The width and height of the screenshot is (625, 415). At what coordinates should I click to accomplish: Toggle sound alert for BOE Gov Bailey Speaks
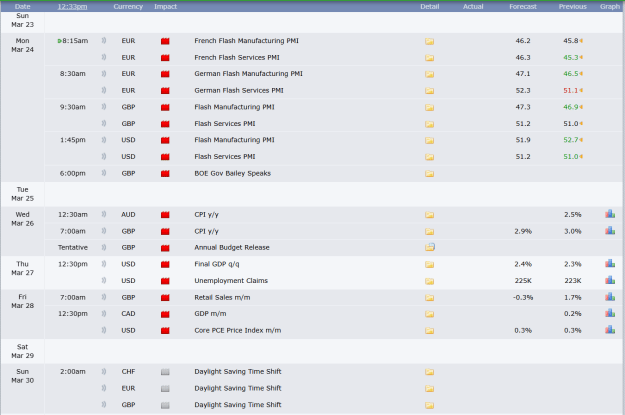104,173
